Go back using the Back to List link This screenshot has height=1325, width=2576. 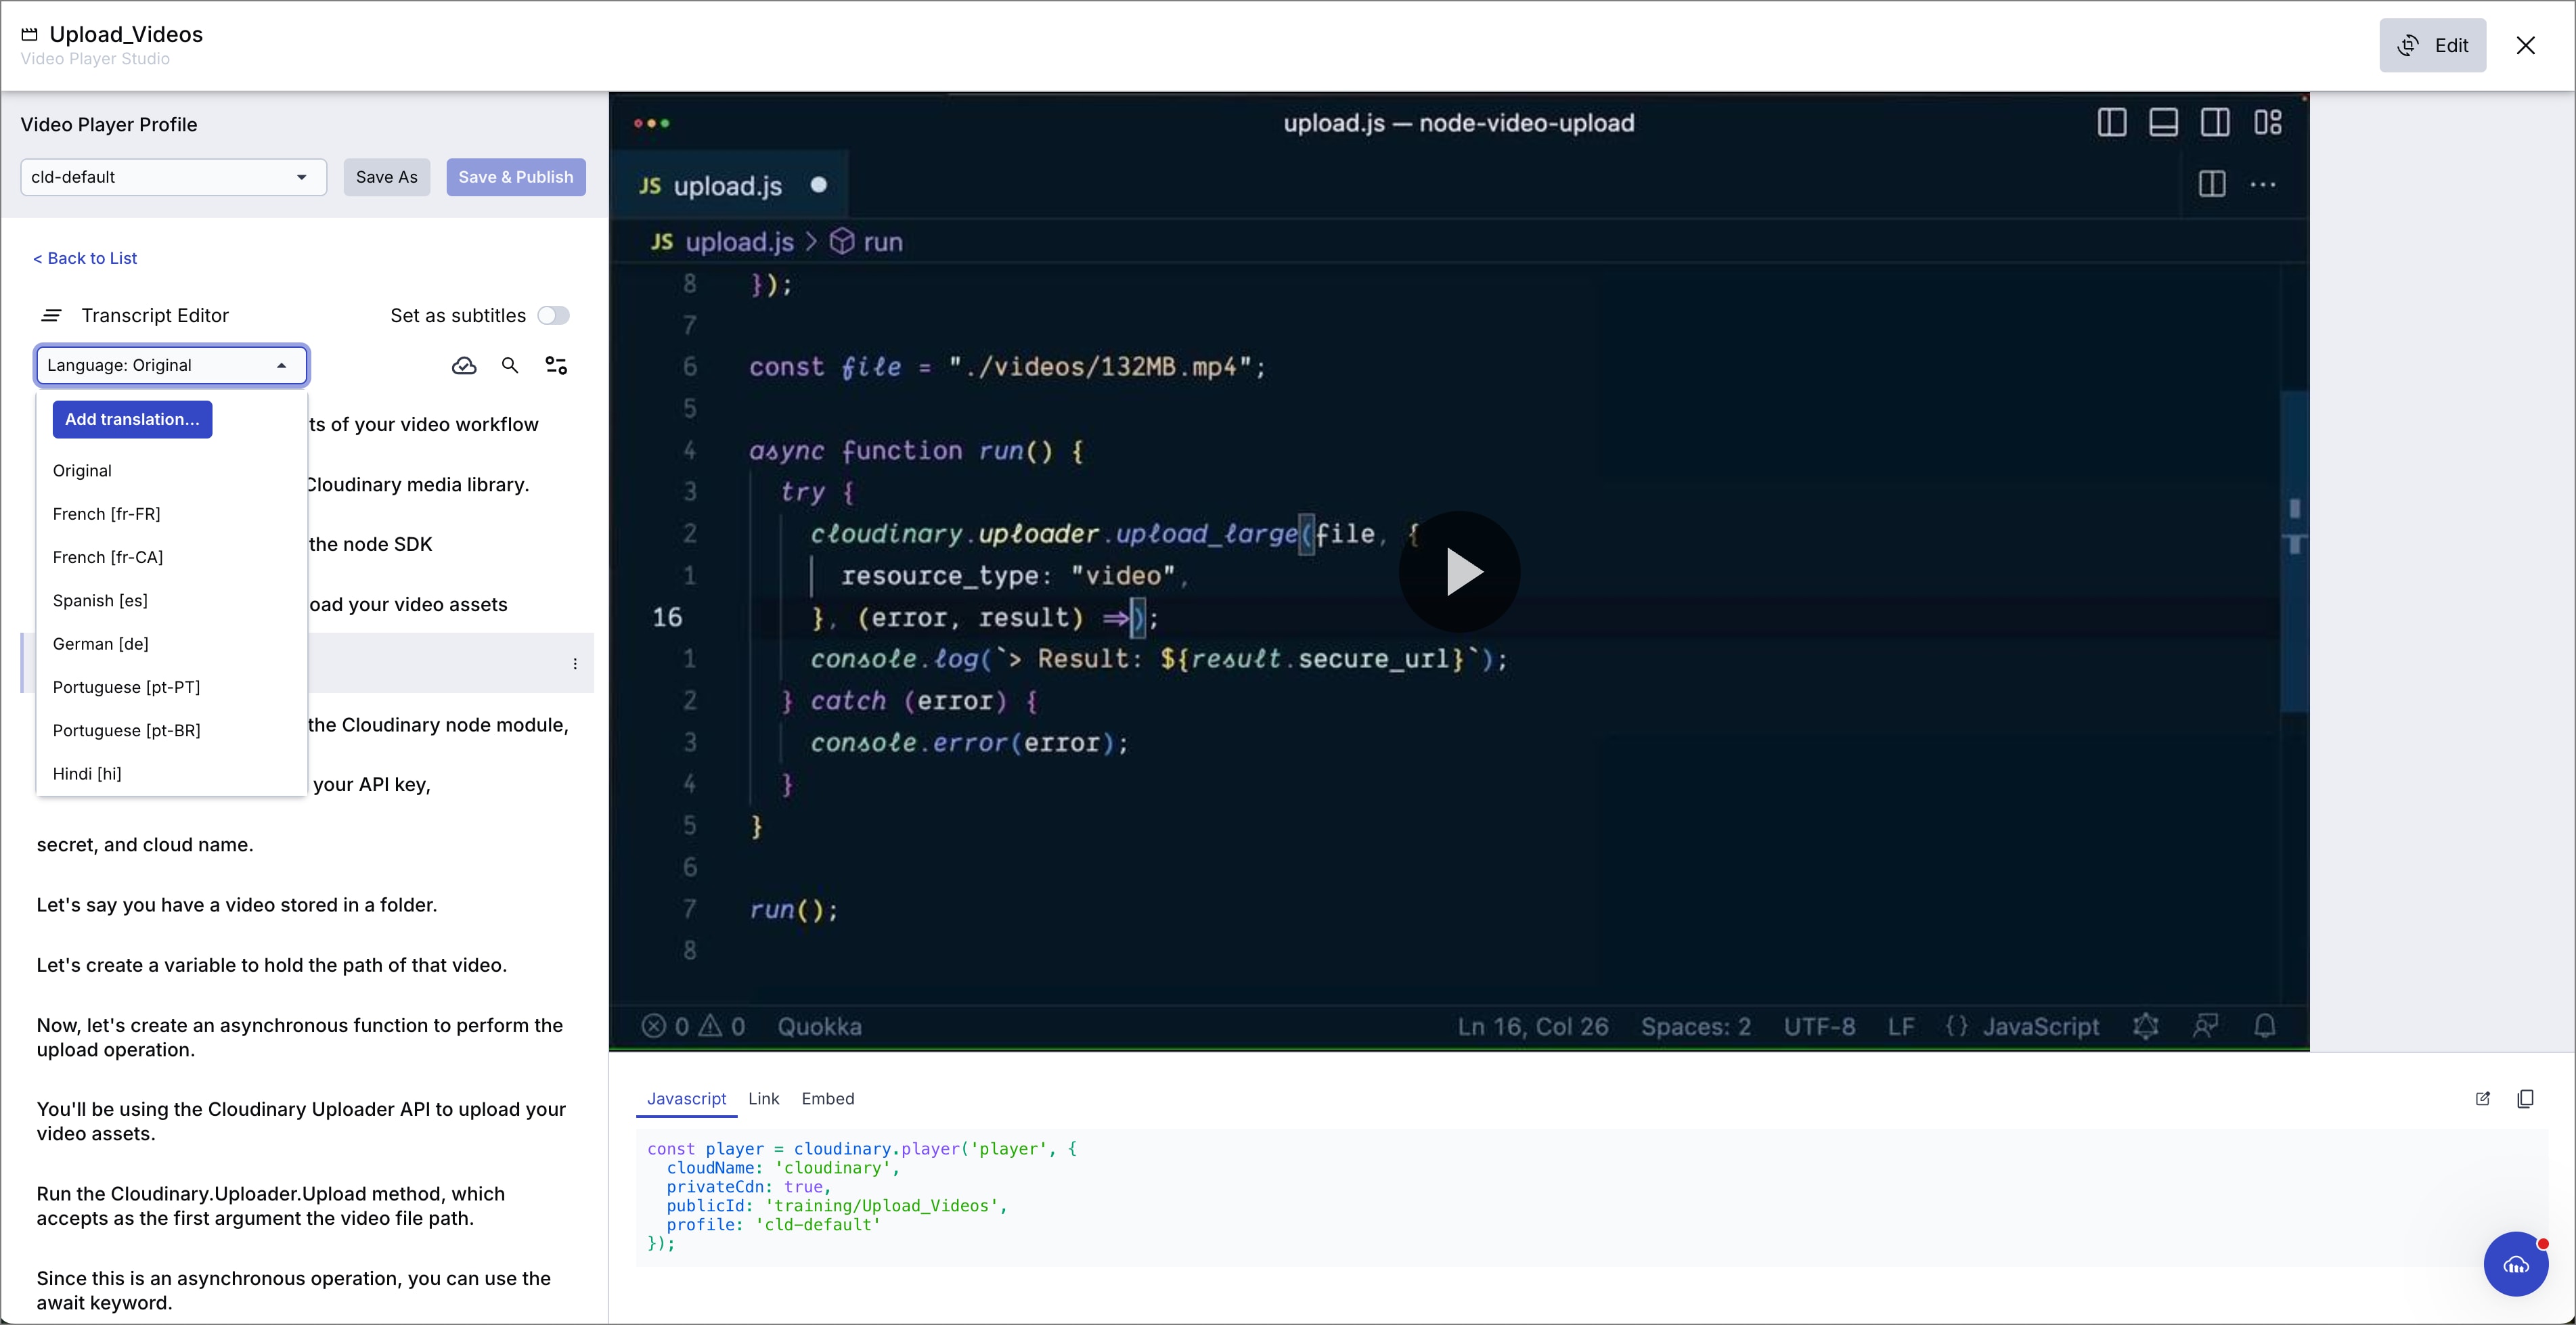85,258
